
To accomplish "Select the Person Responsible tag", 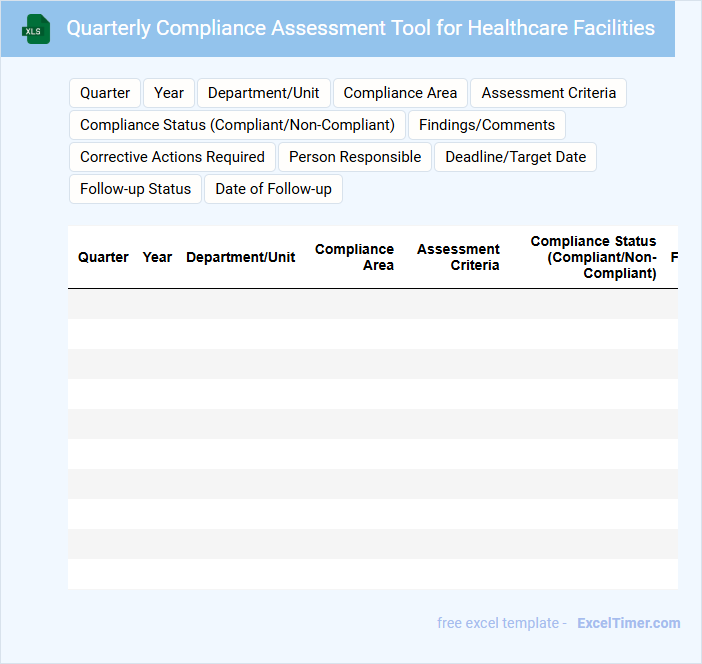I will (x=355, y=157).
